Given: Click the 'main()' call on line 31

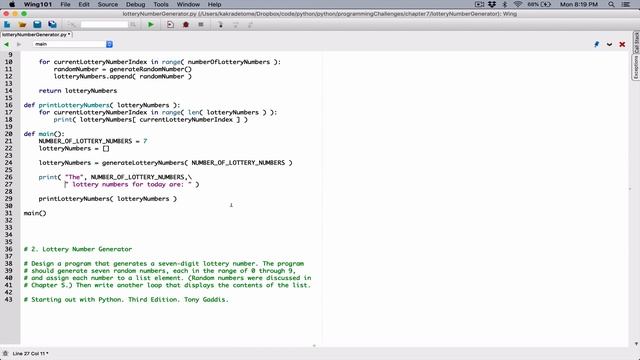Looking at the screenshot, I should click(x=35, y=213).
